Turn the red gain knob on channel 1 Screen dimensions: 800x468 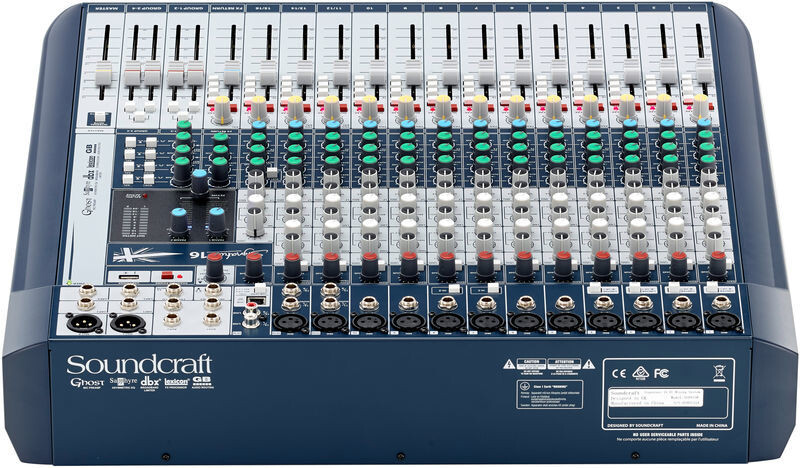(x=718, y=264)
